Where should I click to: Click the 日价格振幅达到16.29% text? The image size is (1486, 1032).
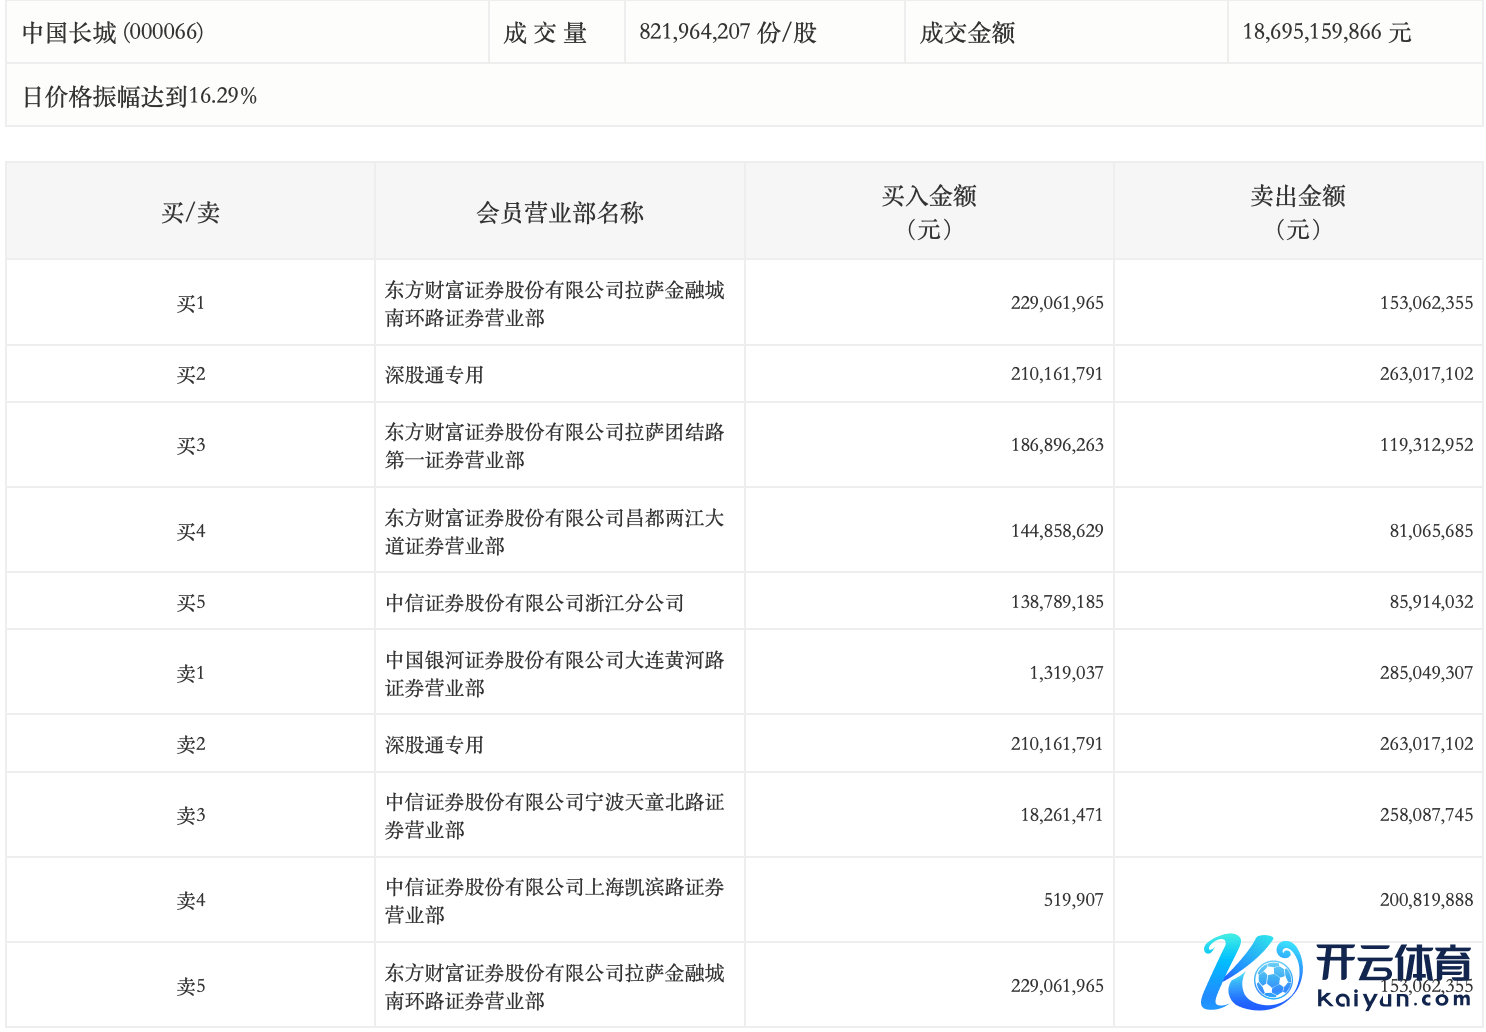(x=140, y=96)
